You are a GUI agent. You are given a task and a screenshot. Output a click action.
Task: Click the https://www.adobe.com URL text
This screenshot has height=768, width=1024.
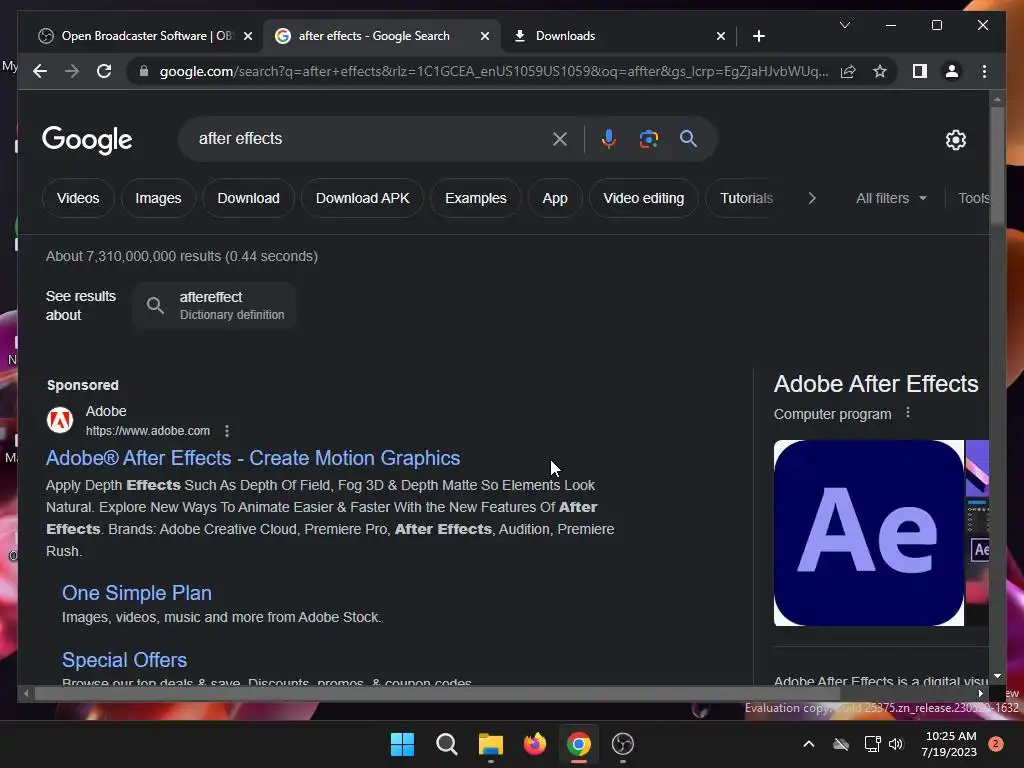tap(148, 431)
